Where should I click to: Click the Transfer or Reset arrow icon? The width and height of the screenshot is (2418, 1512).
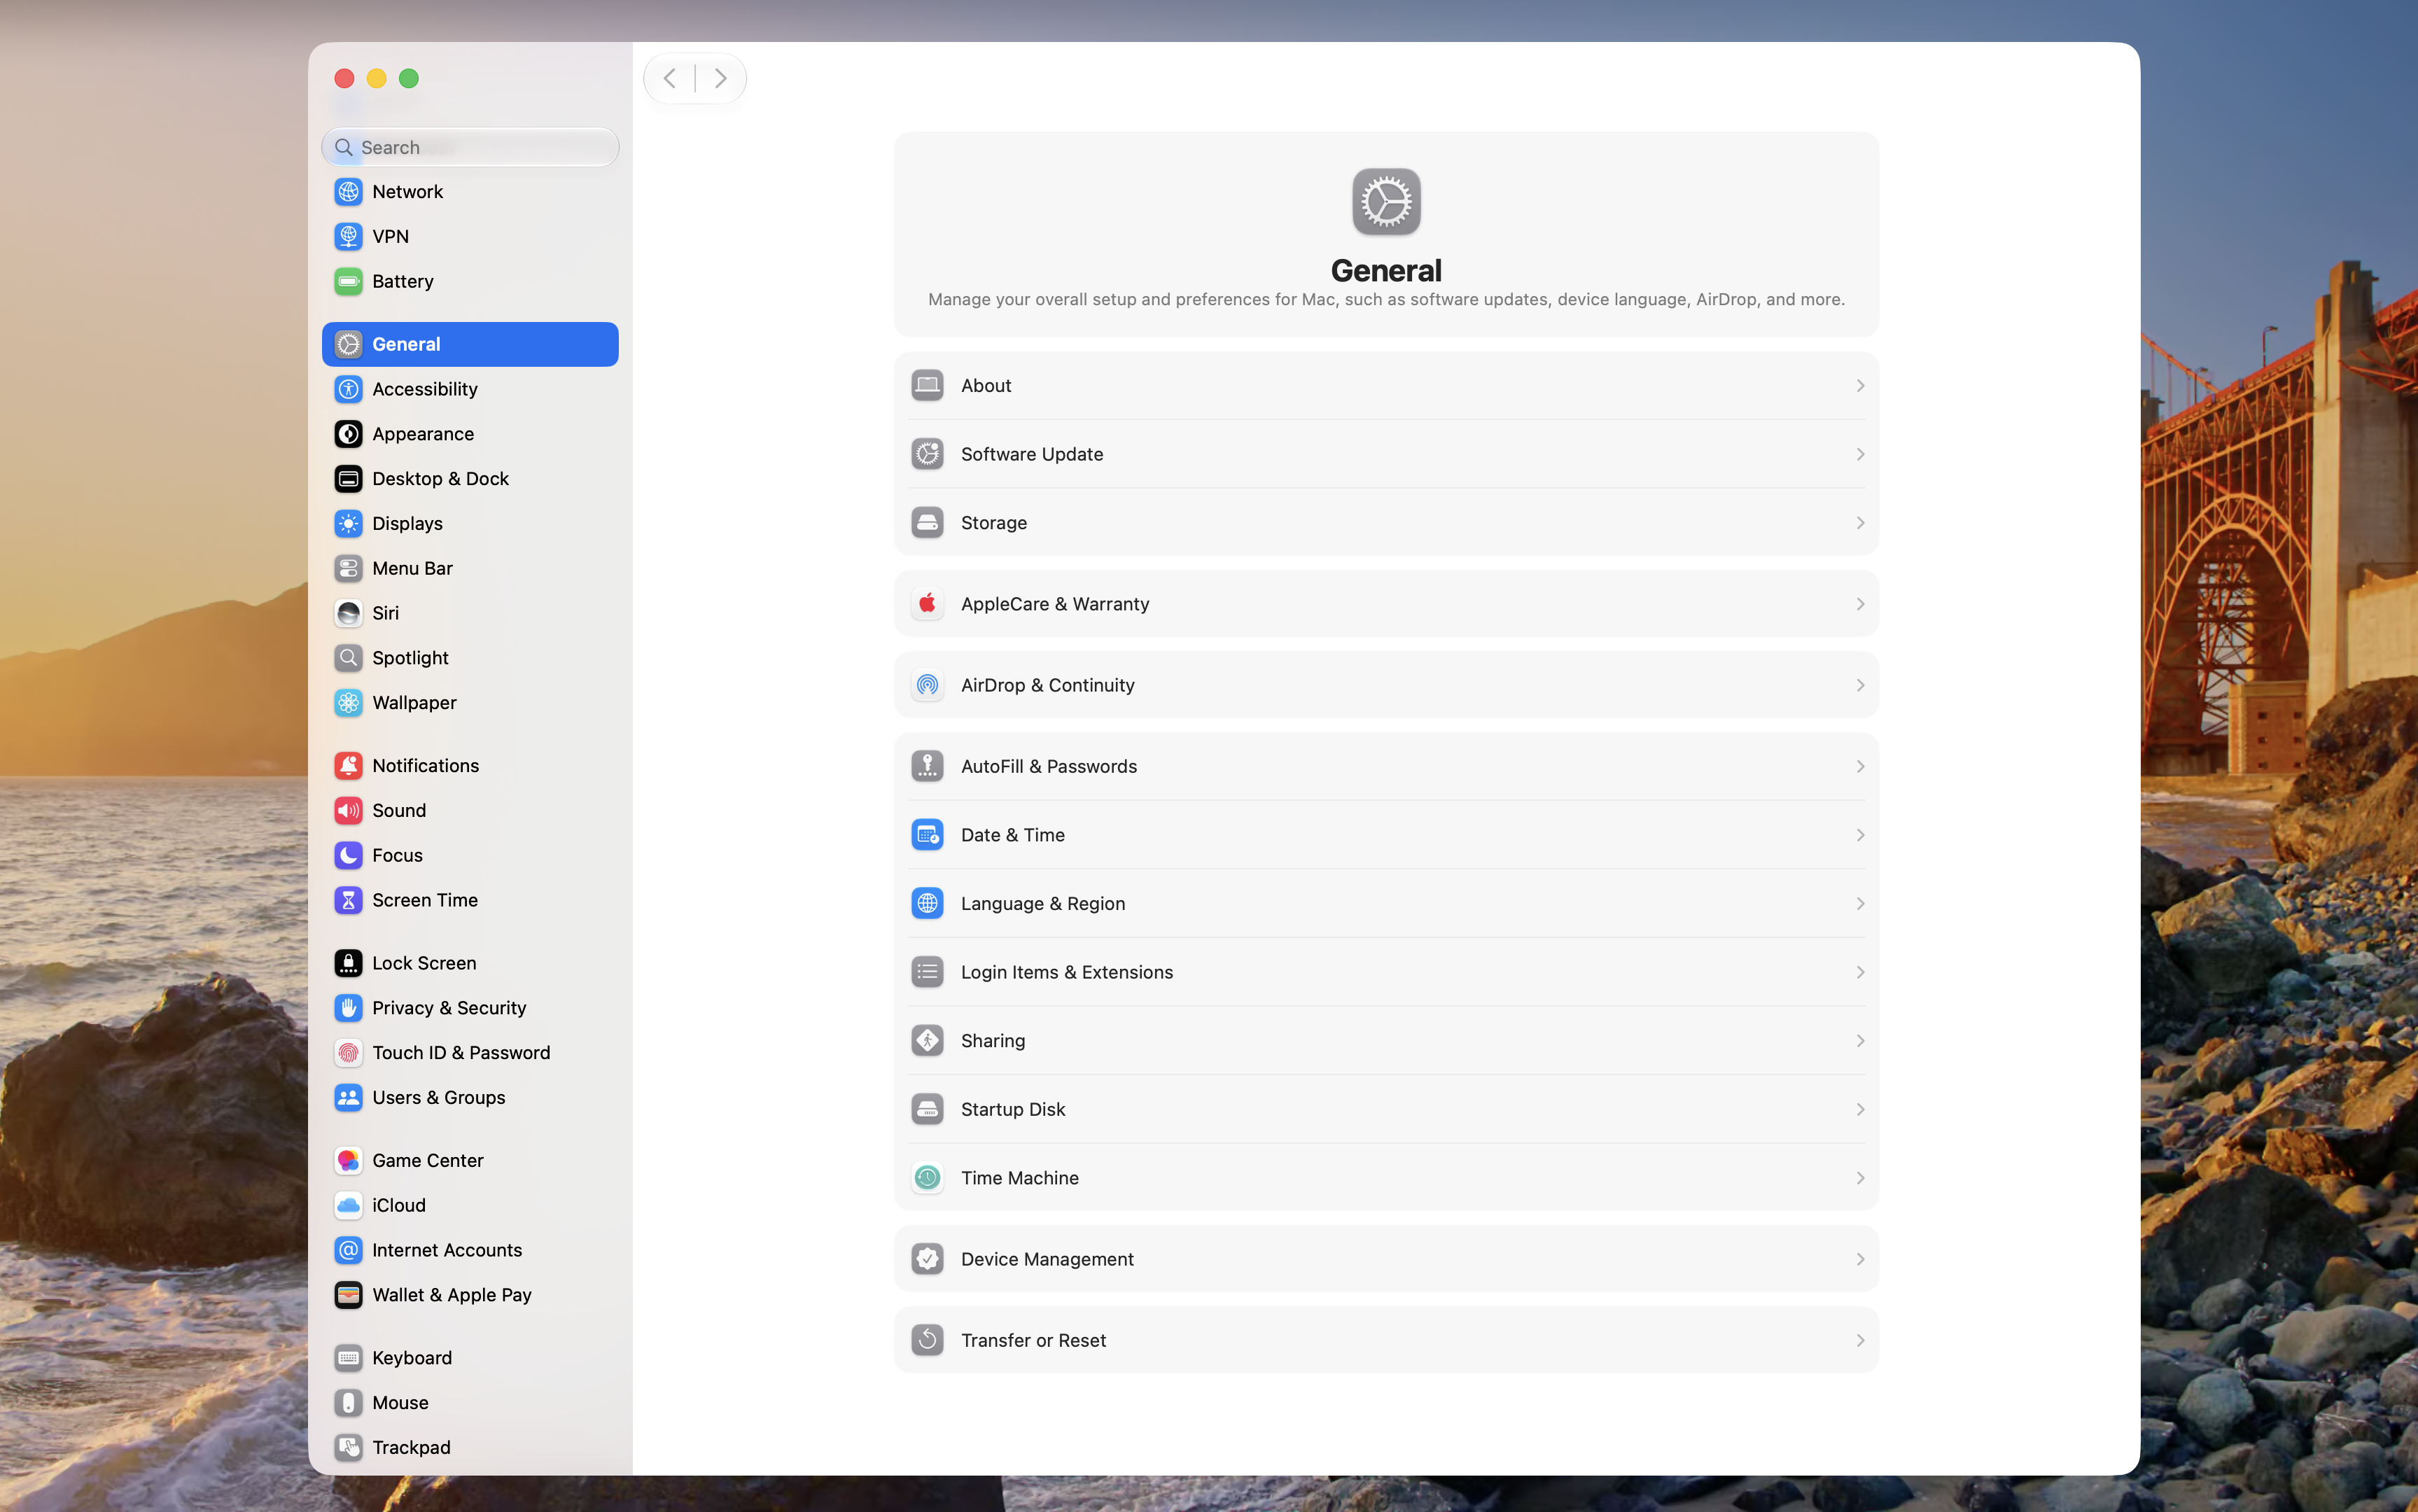pyautogui.click(x=927, y=1340)
